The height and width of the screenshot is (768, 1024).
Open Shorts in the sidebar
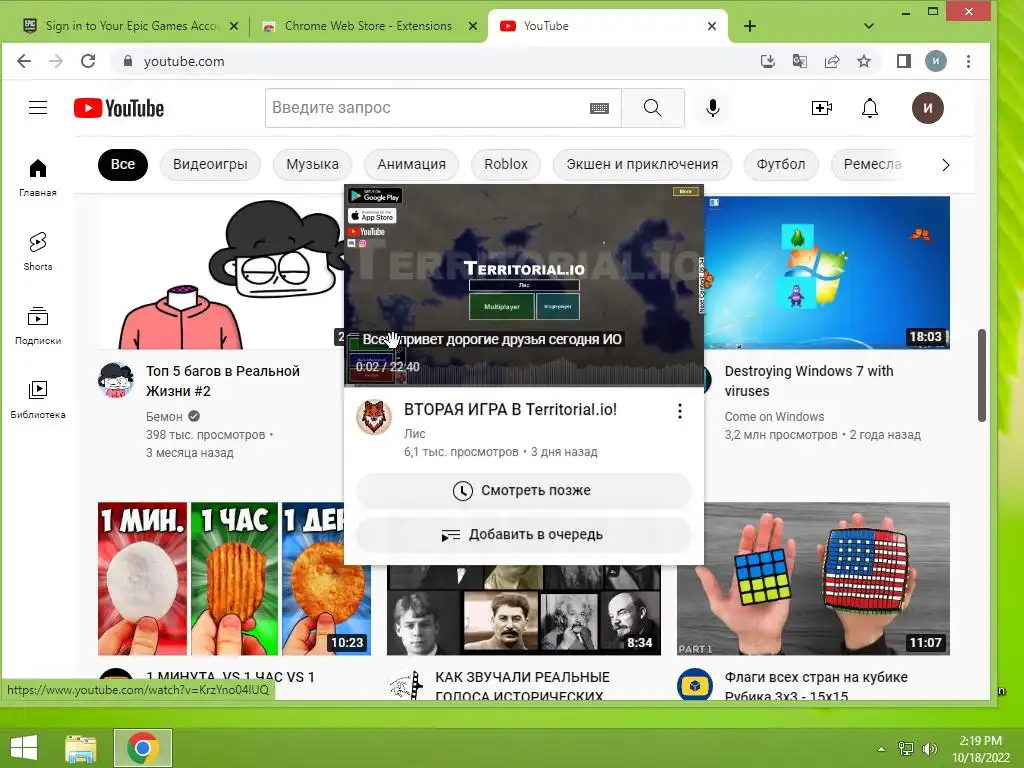[x=38, y=251]
